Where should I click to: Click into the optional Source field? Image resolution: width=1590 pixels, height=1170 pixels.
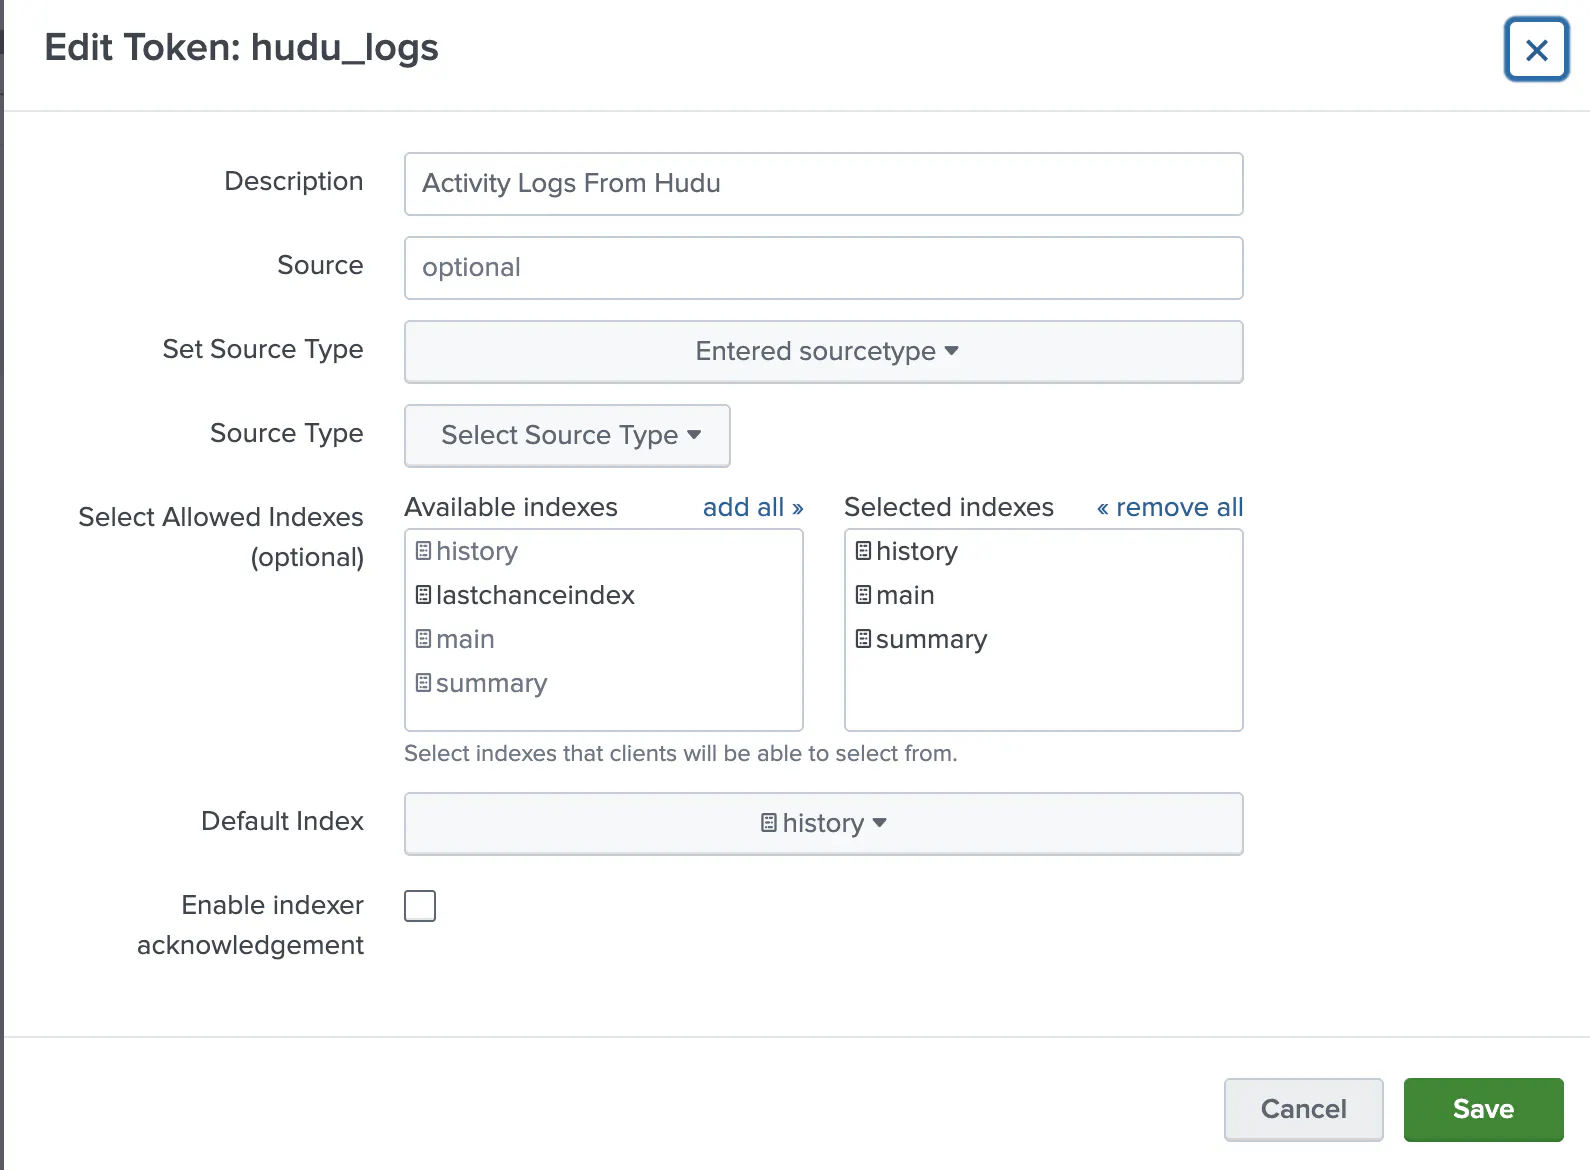click(x=823, y=268)
